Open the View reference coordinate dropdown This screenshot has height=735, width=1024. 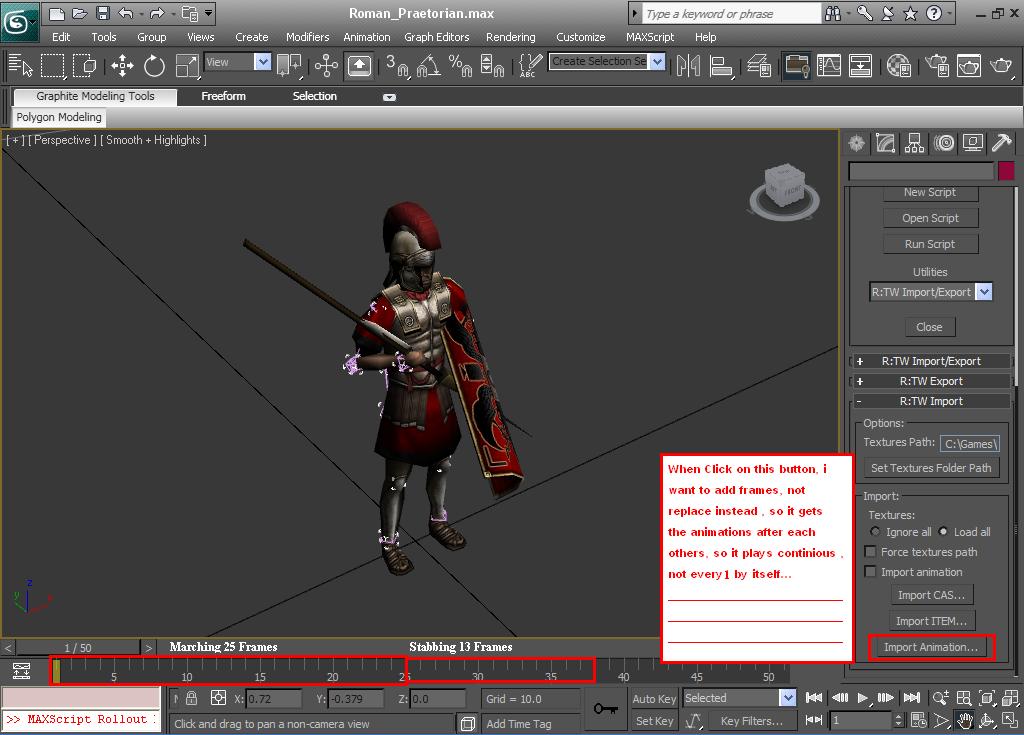coord(263,62)
